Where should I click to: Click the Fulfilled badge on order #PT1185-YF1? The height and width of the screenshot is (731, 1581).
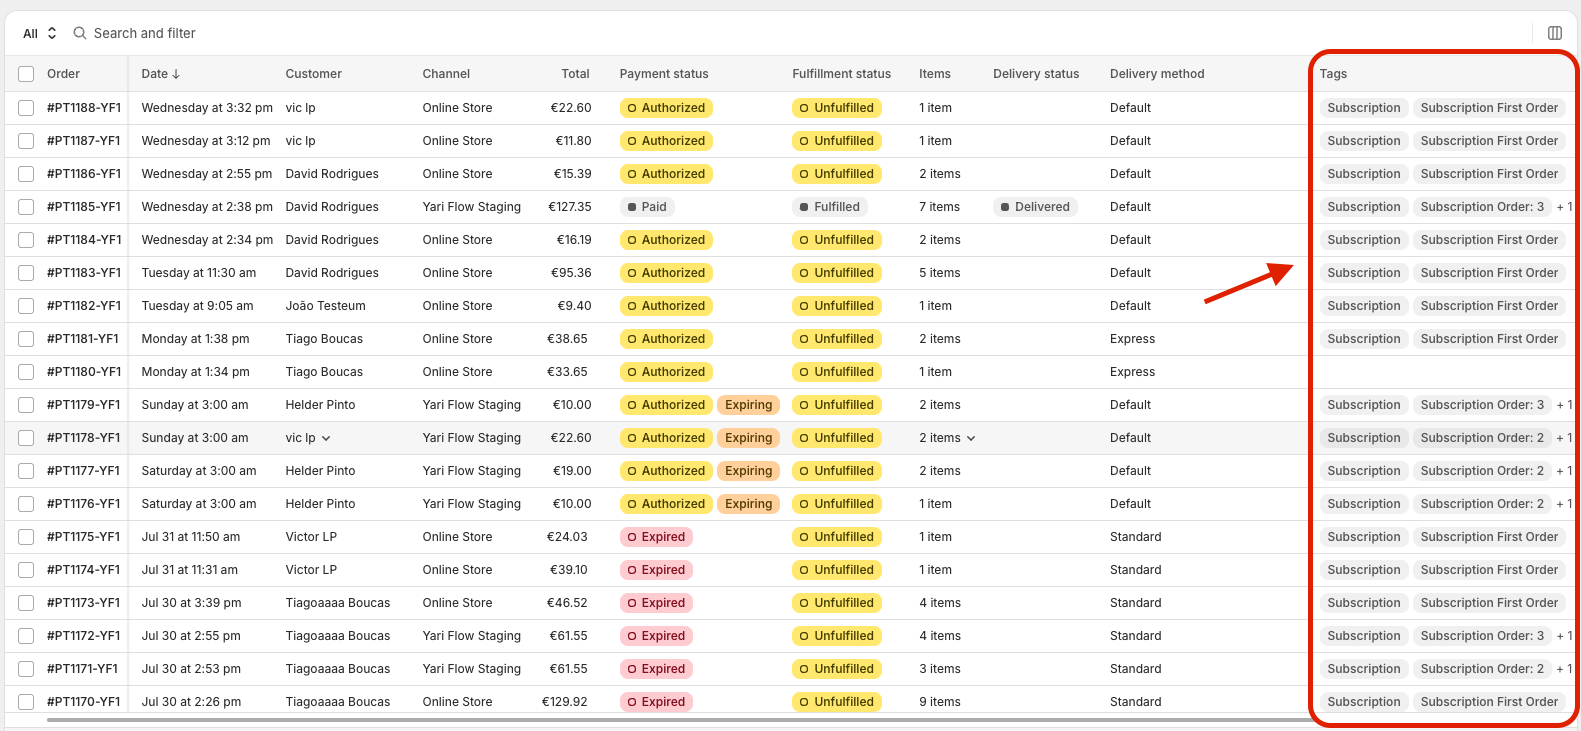pos(830,207)
